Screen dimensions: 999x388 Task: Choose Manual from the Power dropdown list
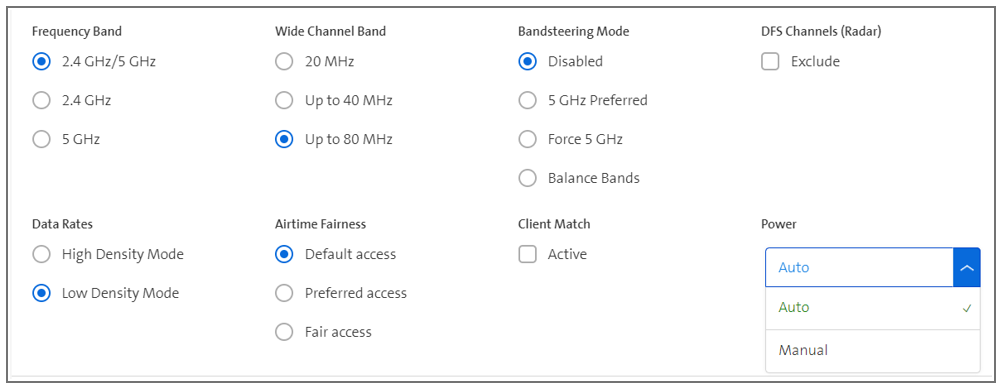(872, 350)
